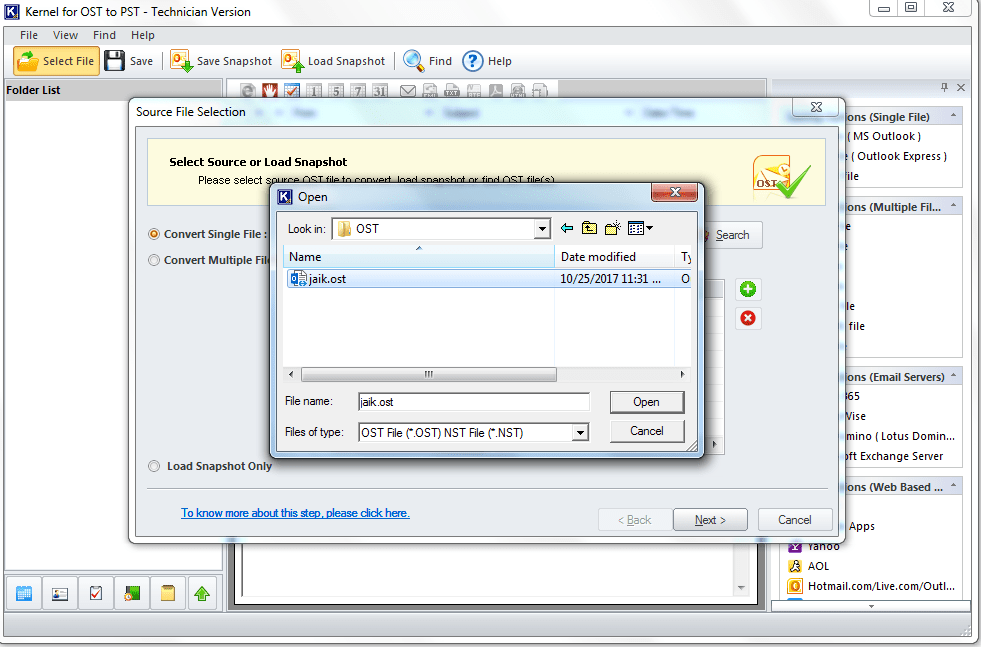
Task: Click the 'To know more about this step' link
Action: tap(295, 513)
